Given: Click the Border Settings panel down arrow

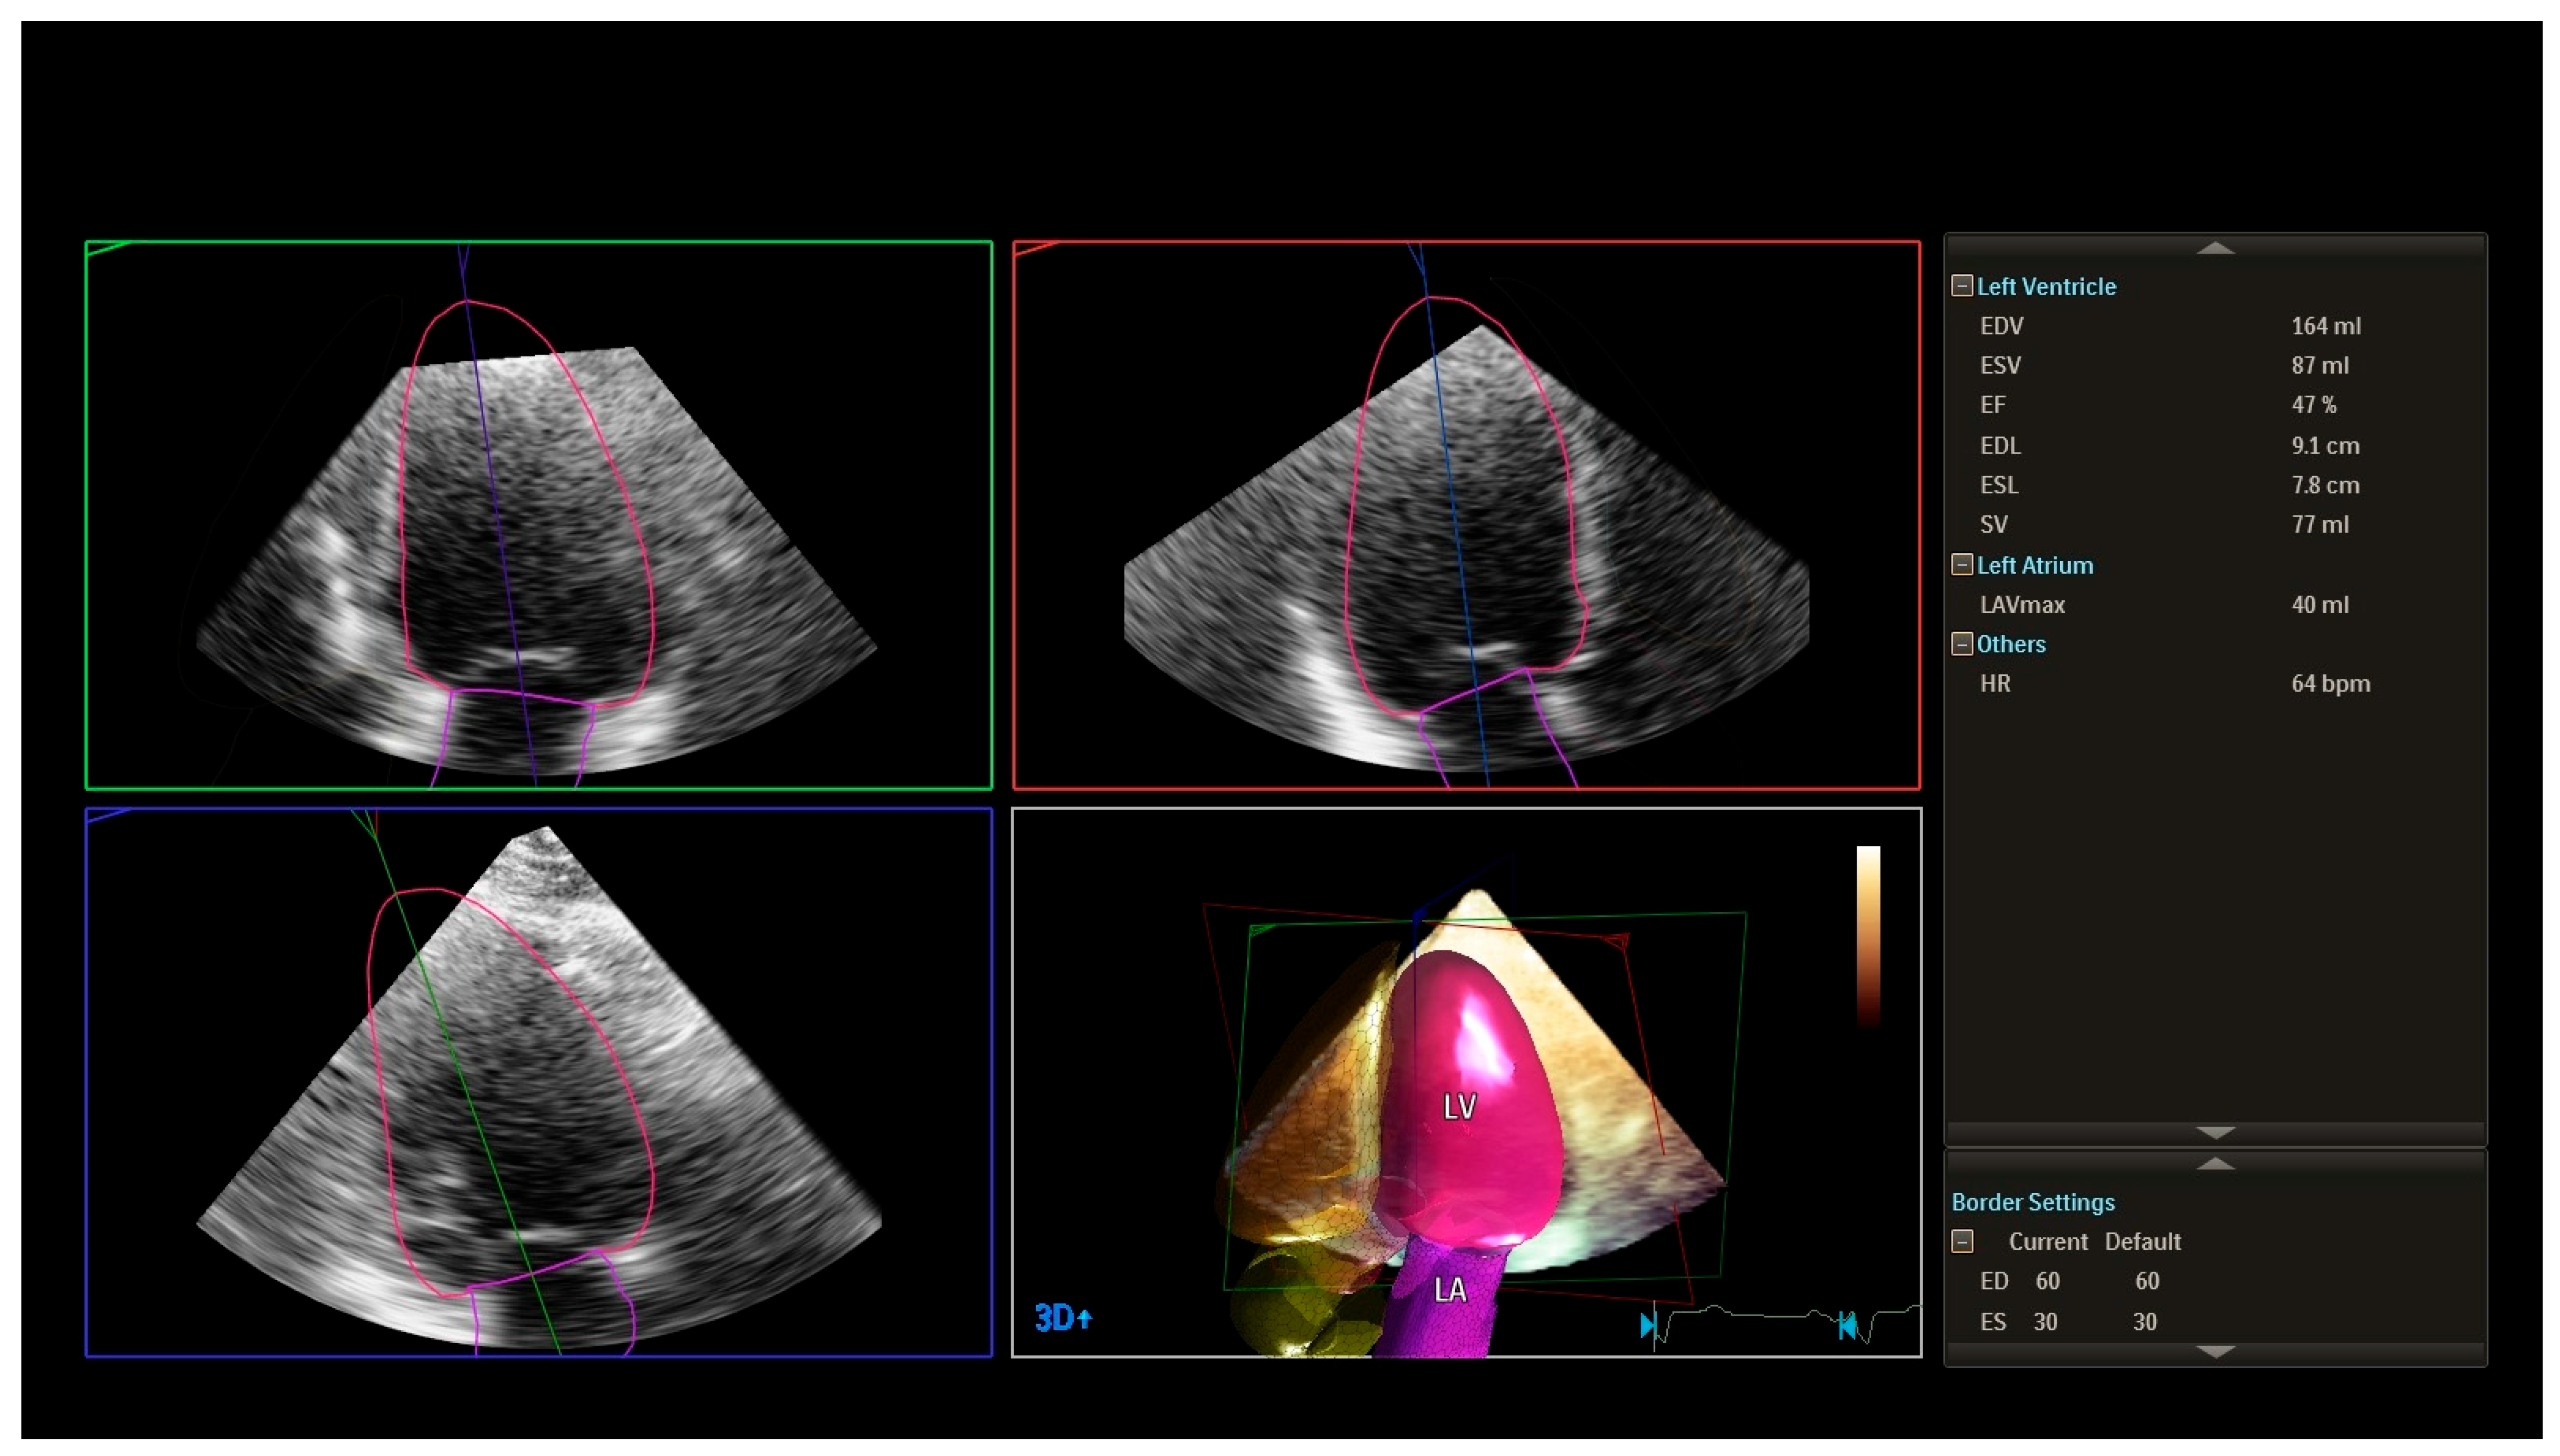Looking at the screenshot, I should (2215, 1352).
